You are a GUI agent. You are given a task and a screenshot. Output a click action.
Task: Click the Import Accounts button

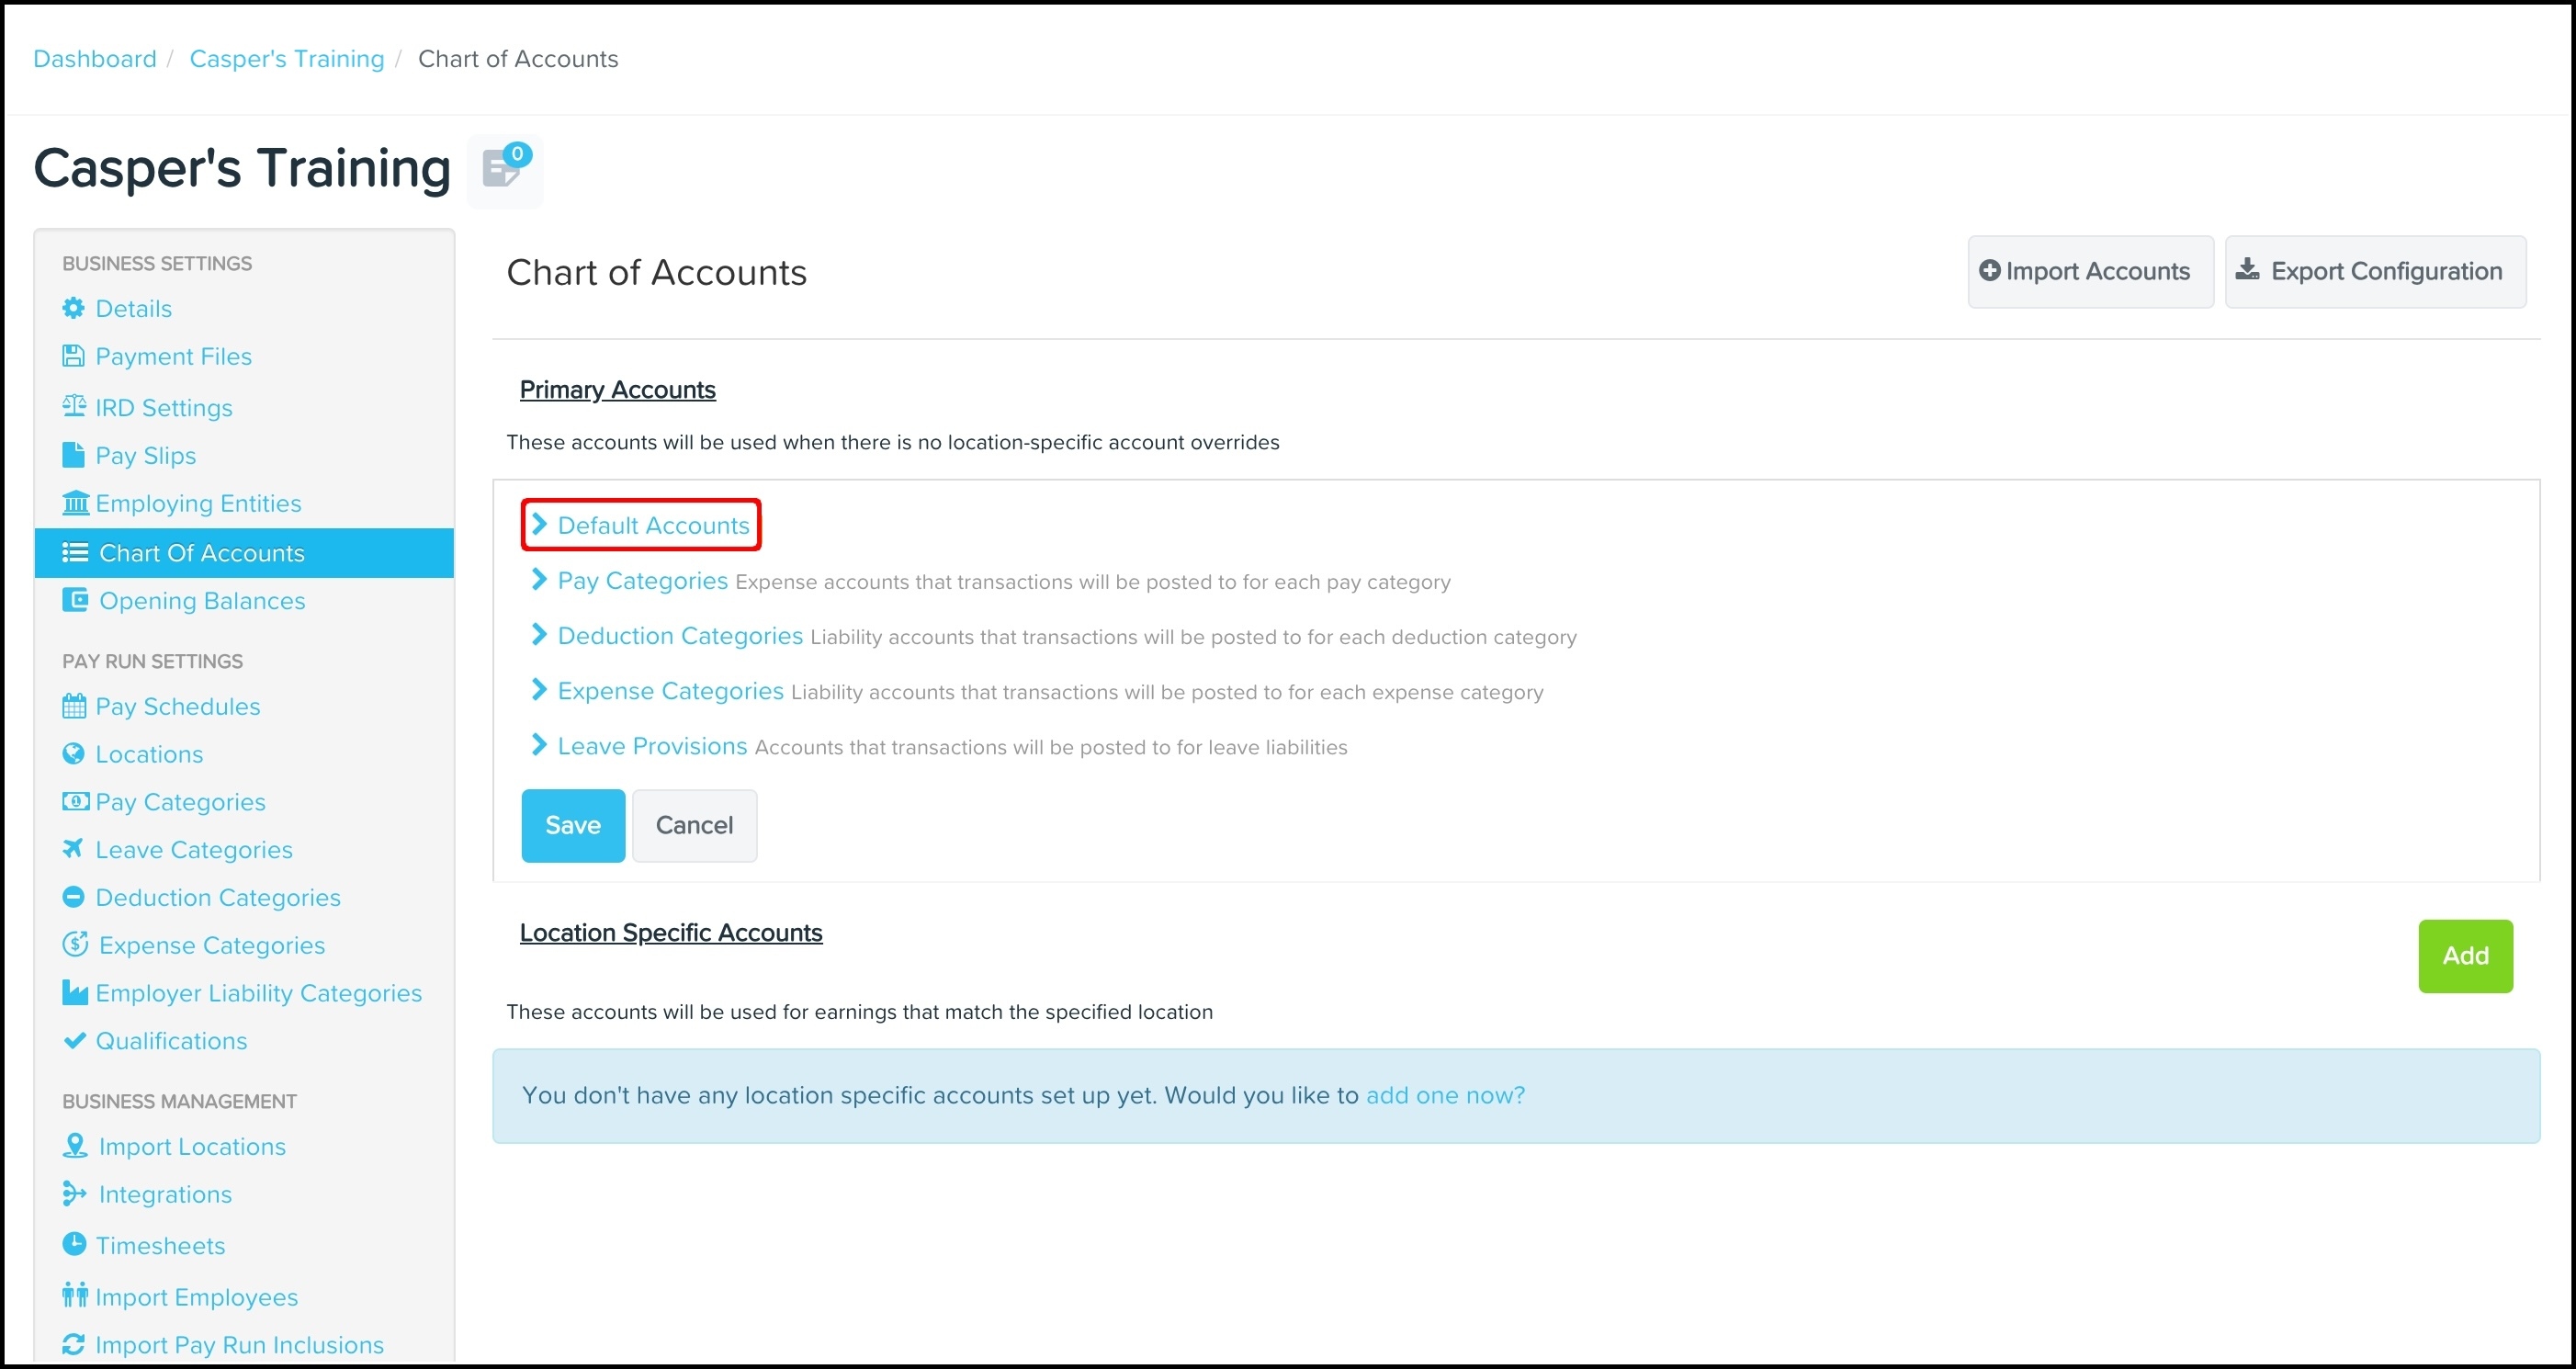[x=2089, y=272]
